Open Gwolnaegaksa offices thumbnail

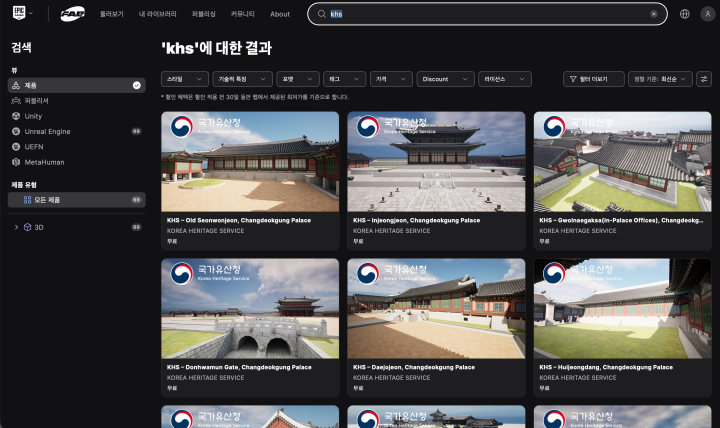tap(623, 162)
